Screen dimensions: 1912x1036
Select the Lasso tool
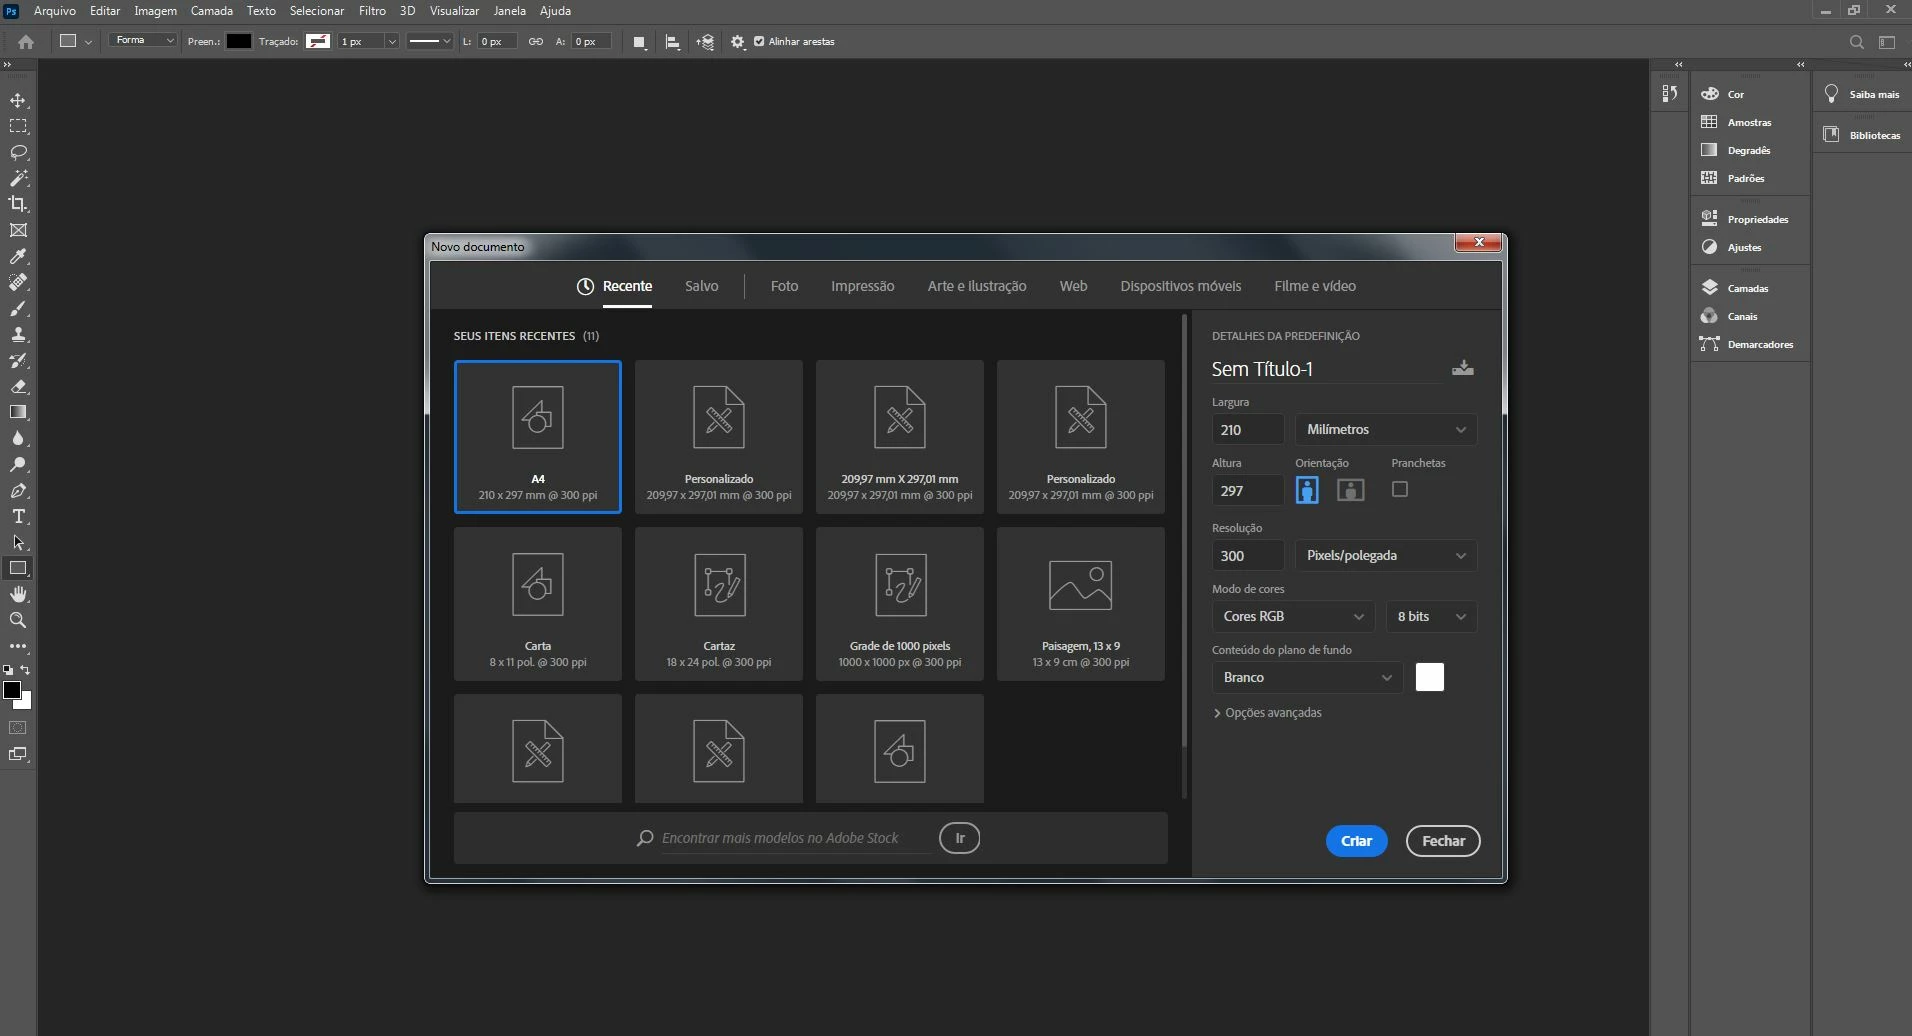(18, 152)
